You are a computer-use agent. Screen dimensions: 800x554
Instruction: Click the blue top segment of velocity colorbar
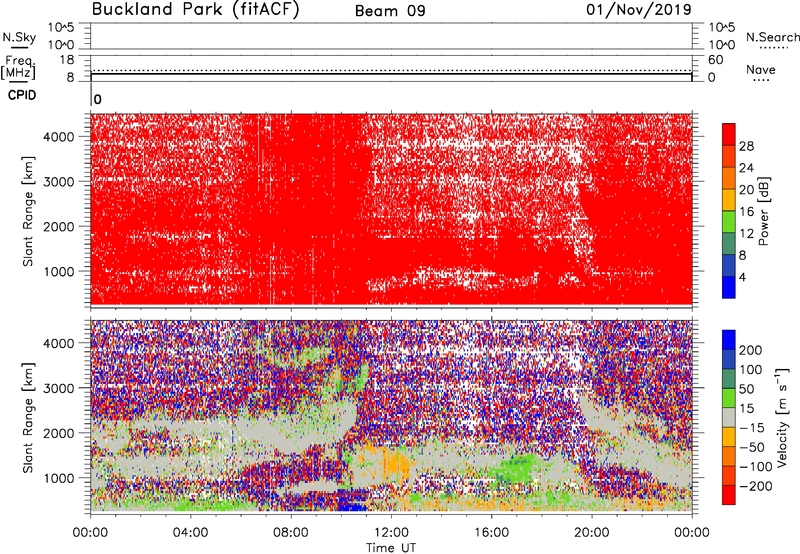click(729, 340)
